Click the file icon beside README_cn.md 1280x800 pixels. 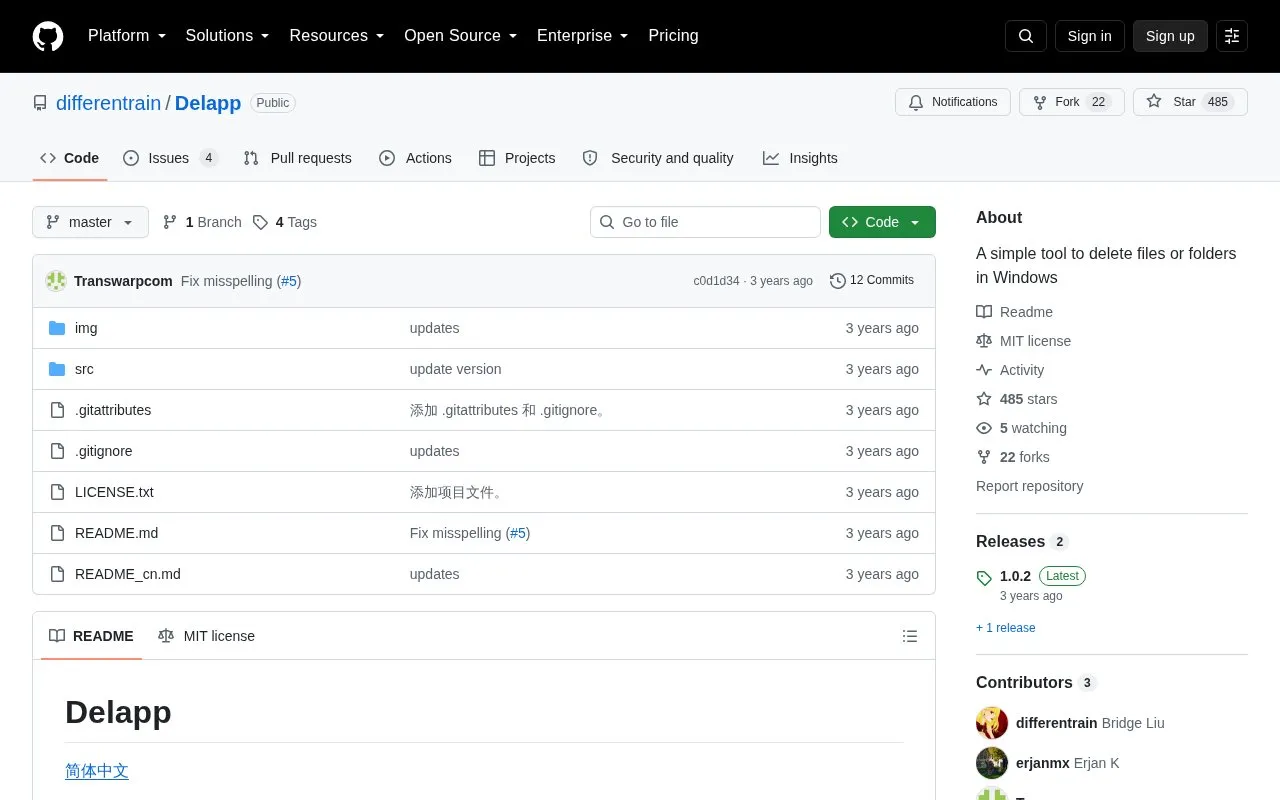pyautogui.click(x=57, y=574)
